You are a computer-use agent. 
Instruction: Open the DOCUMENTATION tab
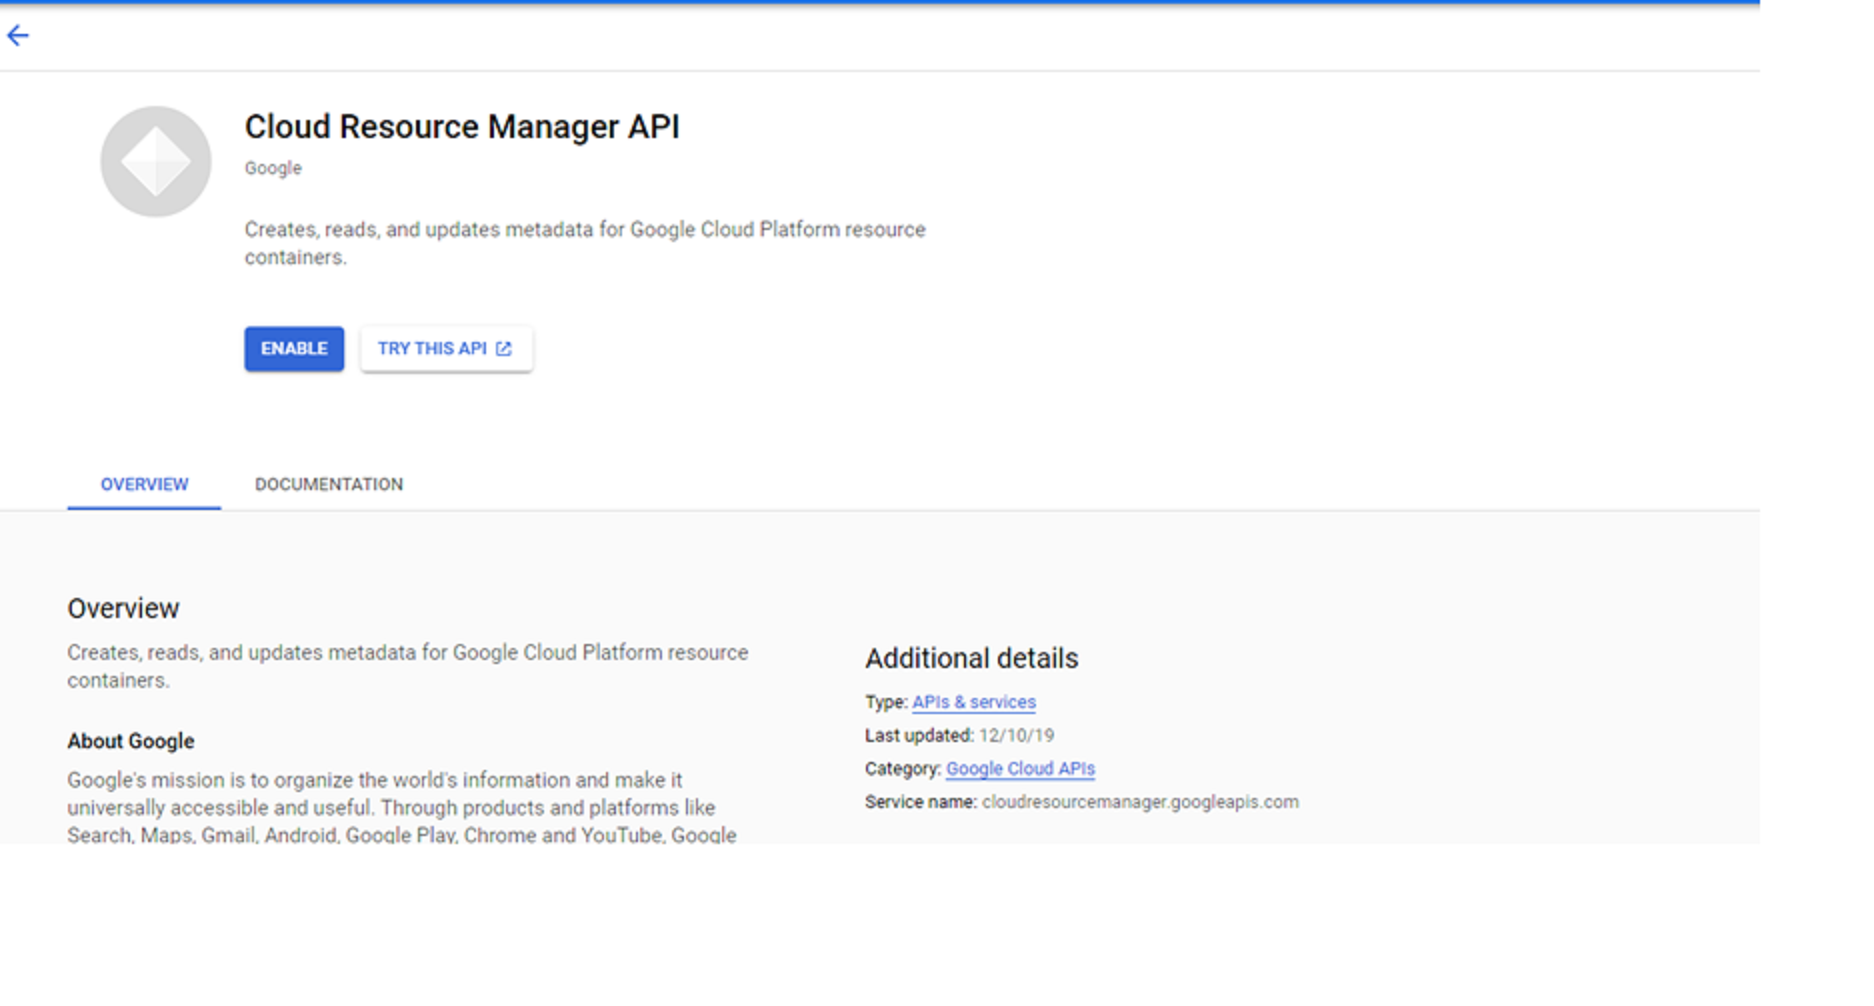pos(328,485)
